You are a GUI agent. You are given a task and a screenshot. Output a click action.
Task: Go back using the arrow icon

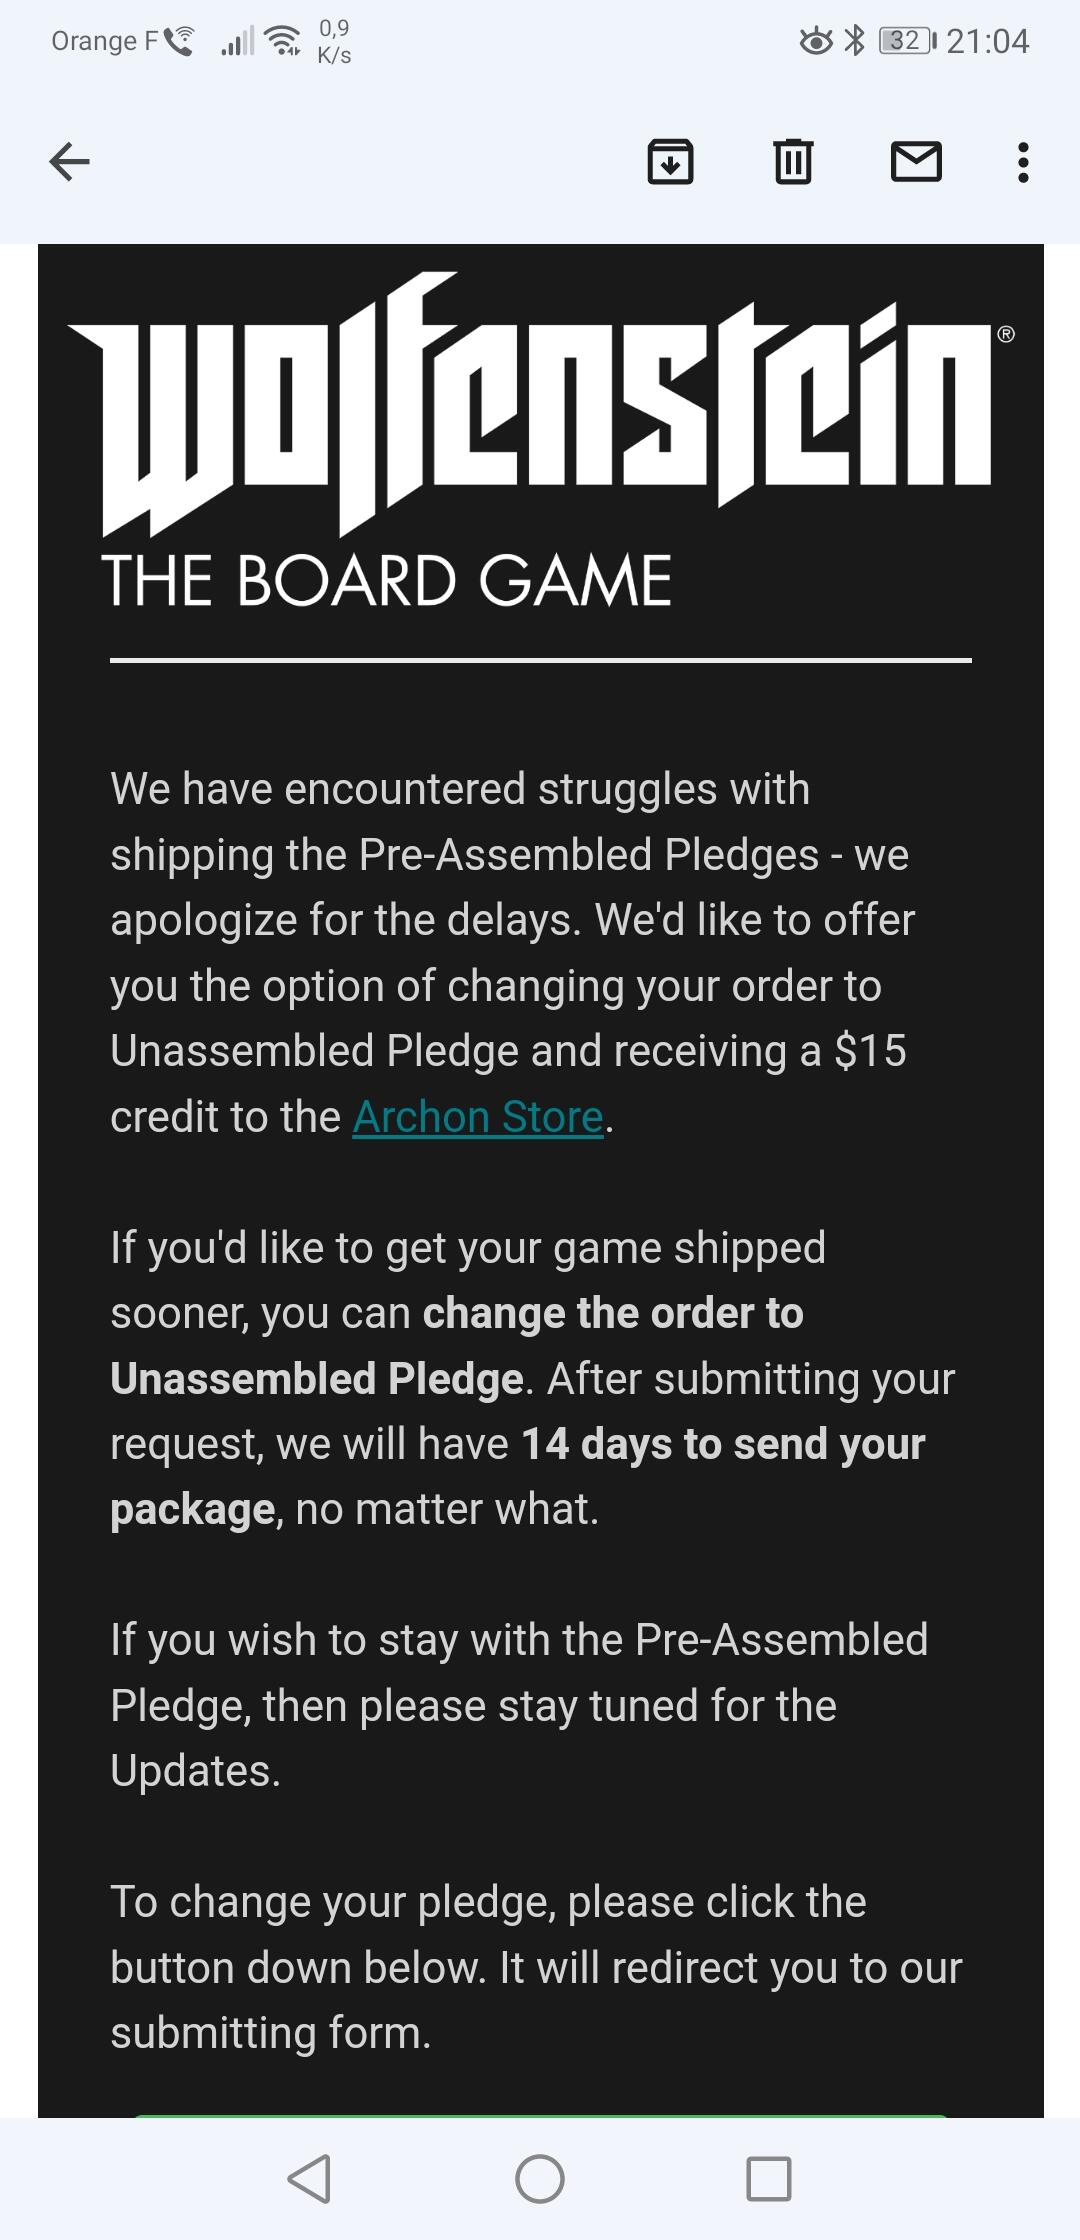(x=69, y=161)
